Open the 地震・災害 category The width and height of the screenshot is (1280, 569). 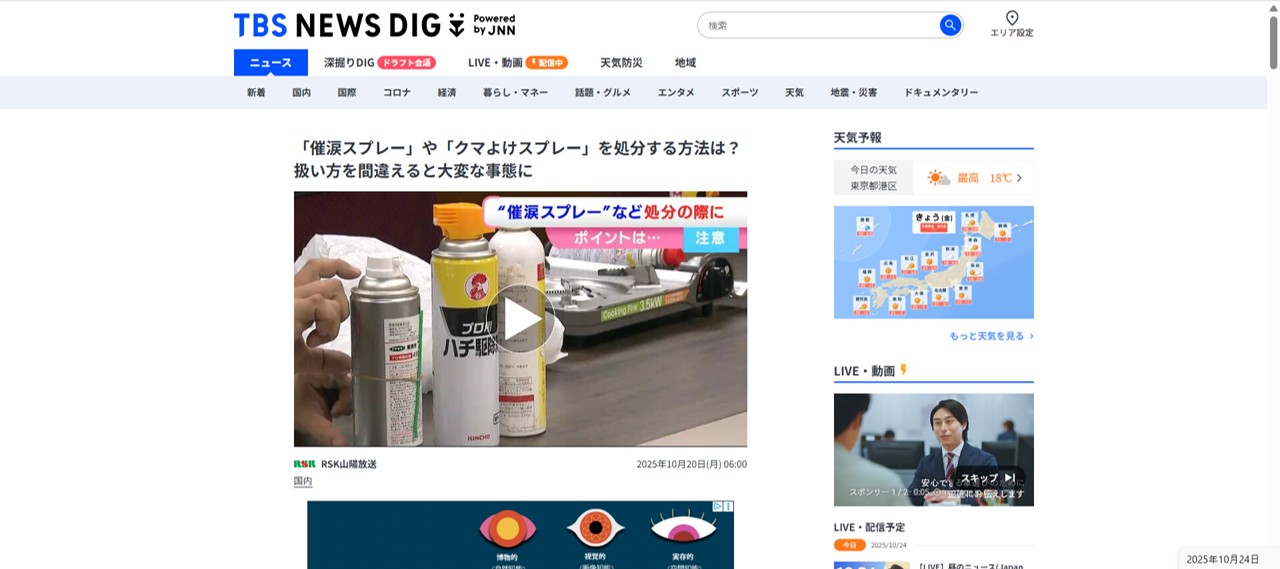853,93
